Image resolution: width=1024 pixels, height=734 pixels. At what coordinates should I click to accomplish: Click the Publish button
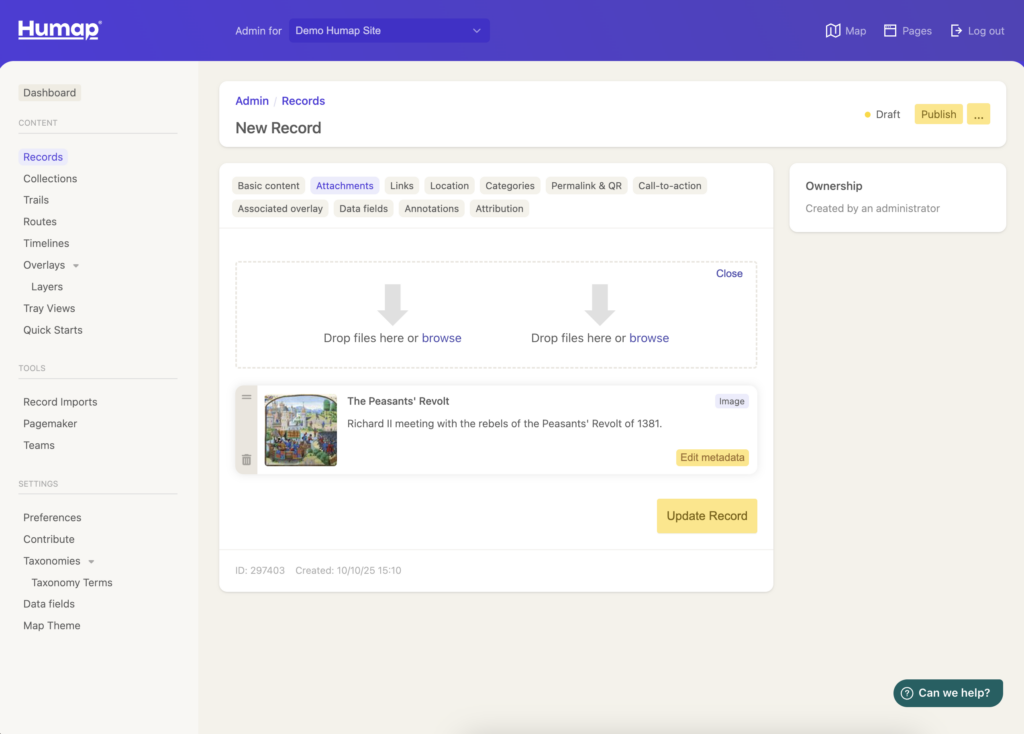click(x=938, y=114)
